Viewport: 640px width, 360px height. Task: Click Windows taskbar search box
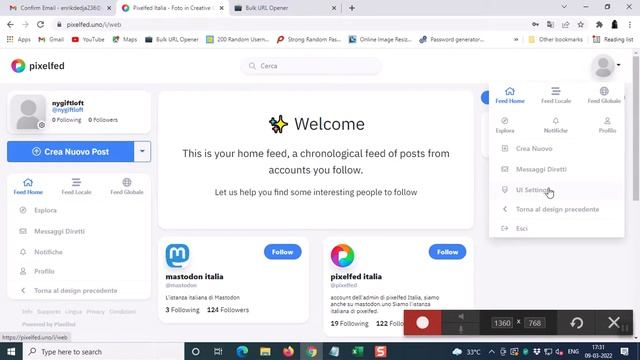click(104, 351)
